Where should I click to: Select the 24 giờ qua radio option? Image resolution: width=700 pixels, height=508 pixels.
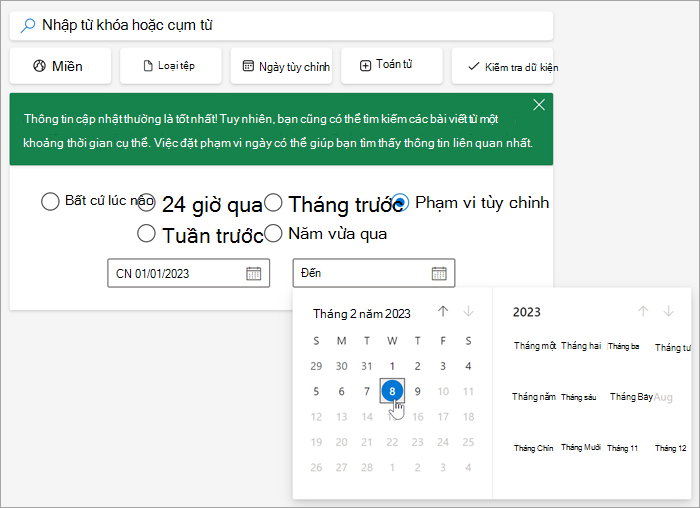coord(146,202)
